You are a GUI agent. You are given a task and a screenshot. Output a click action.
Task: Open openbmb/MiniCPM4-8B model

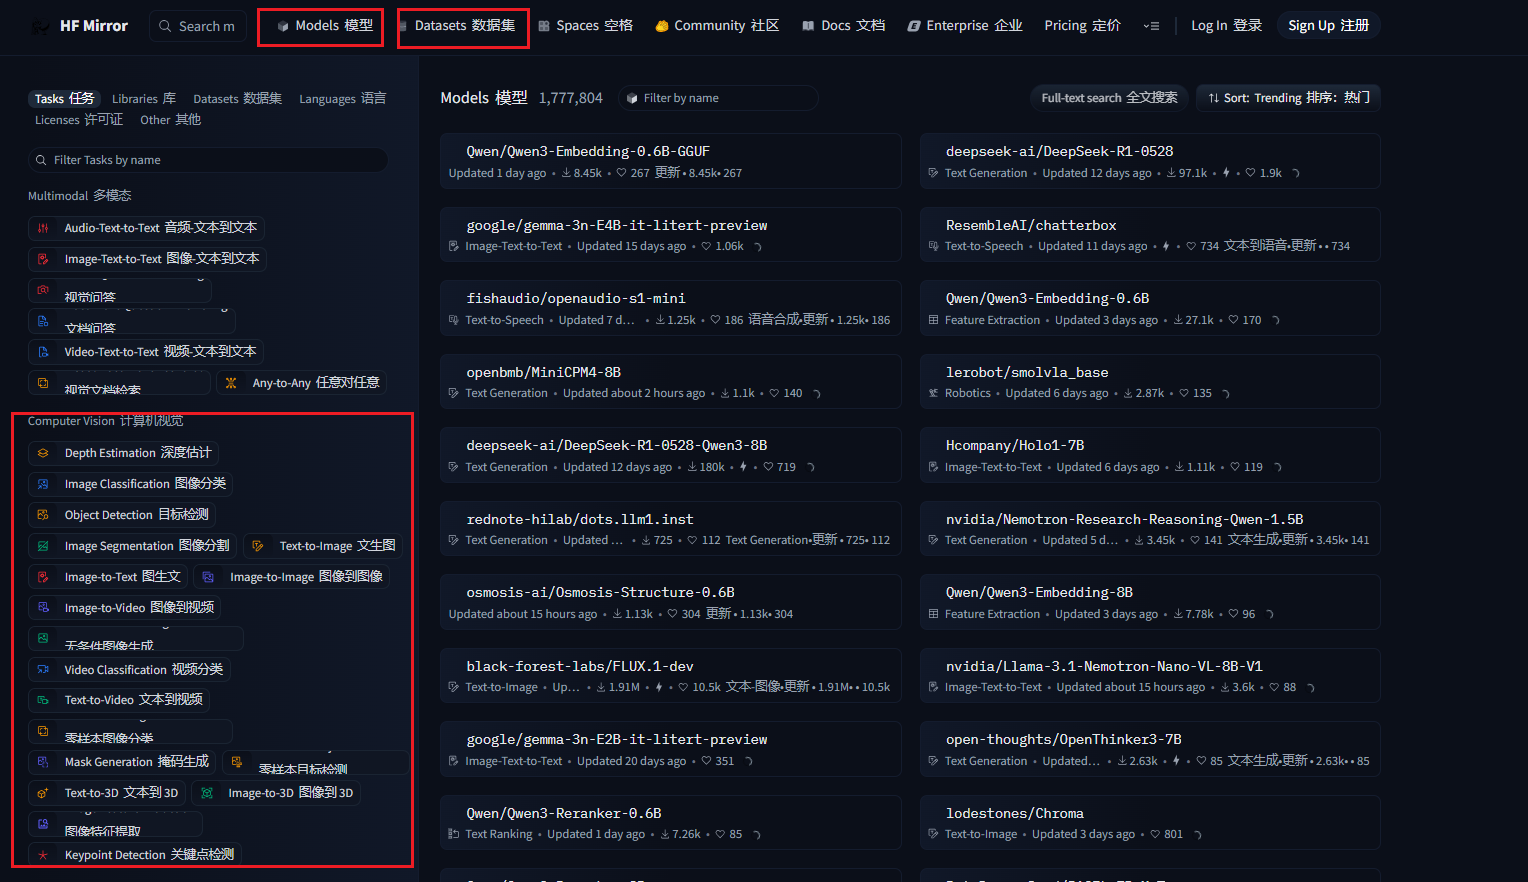[671, 382]
